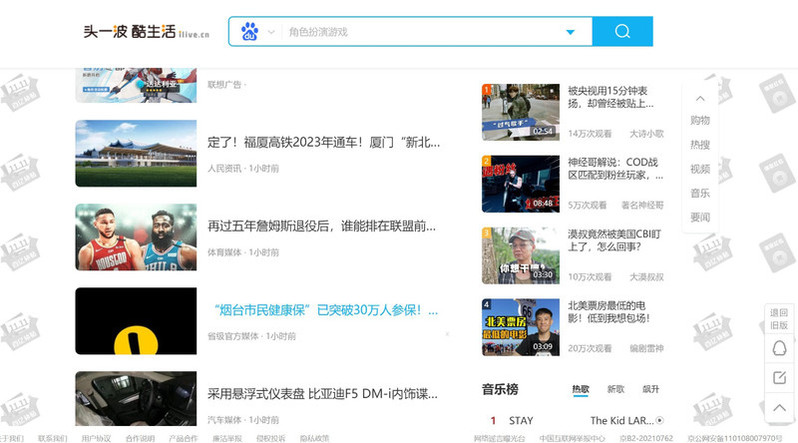798x443 pixels.
Task: Click the feedback edit icon
Action: [780, 377]
